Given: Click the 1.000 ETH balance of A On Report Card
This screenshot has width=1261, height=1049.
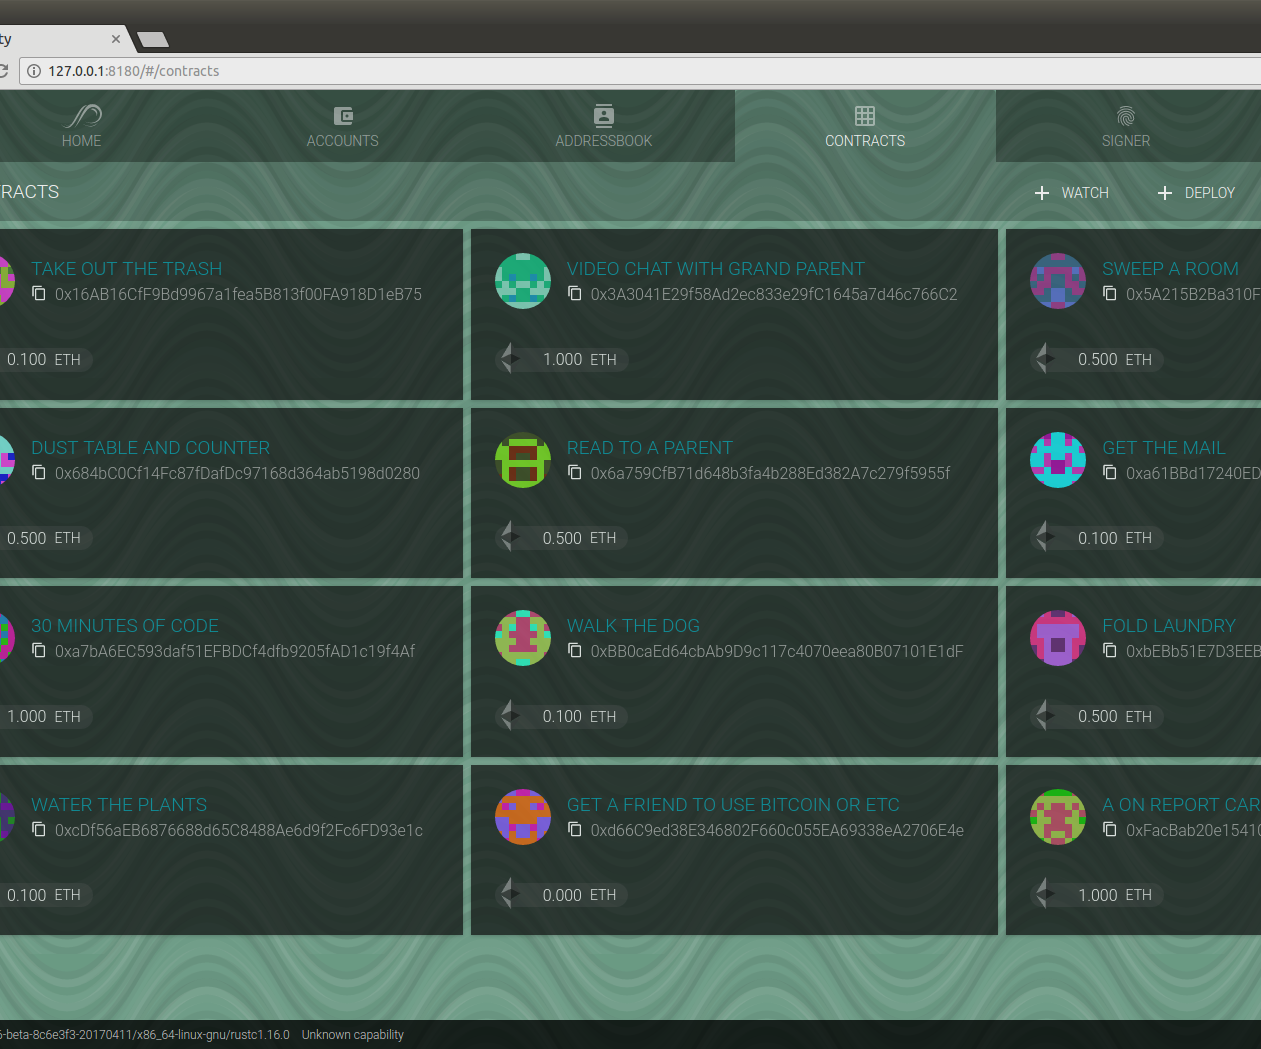Looking at the screenshot, I should (x=1097, y=895).
